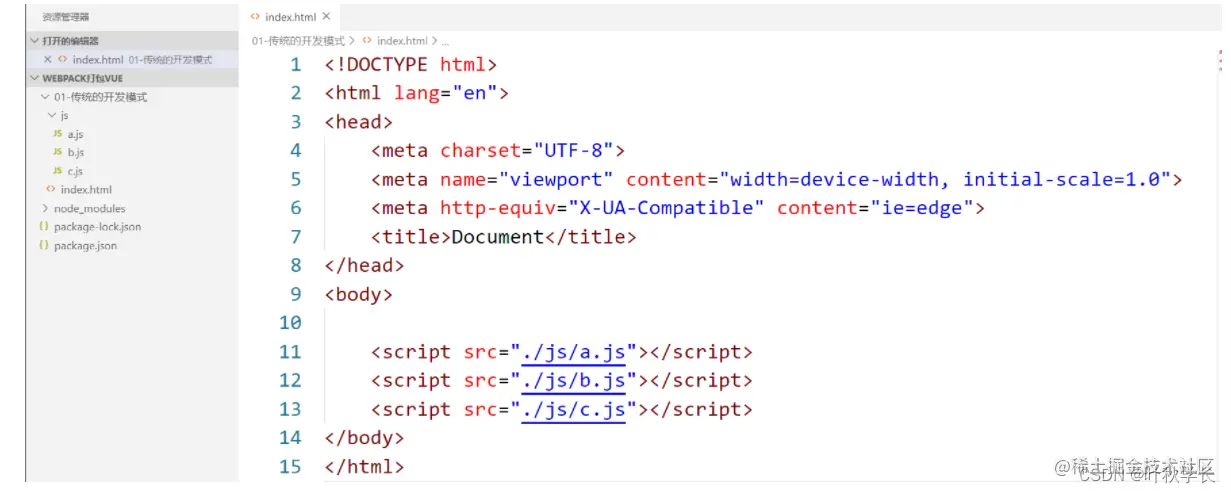Open a.js in the file tree
The image size is (1231, 493).
pyautogui.click(x=76, y=134)
